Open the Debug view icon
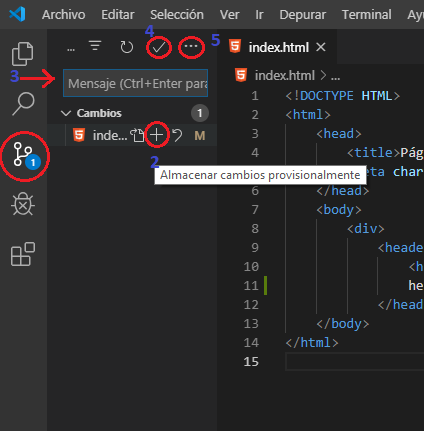This screenshot has height=431, width=424. pyautogui.click(x=23, y=204)
